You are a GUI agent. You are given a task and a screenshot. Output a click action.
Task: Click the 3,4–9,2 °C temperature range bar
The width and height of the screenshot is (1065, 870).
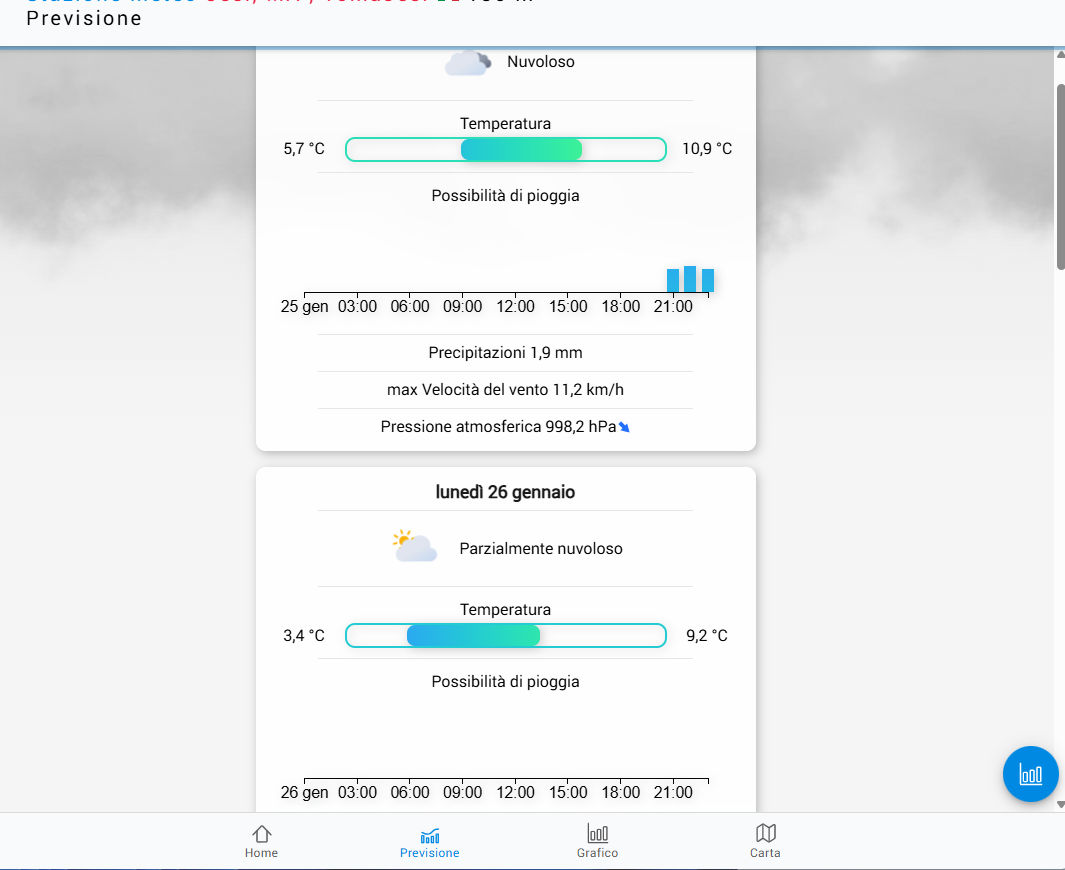click(505, 635)
